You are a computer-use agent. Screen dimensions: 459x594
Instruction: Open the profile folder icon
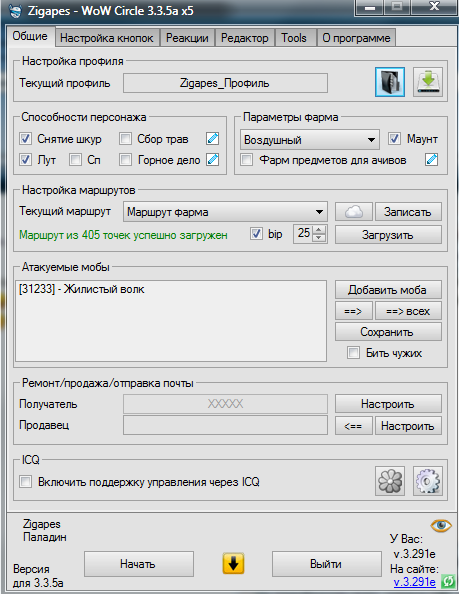pos(390,82)
